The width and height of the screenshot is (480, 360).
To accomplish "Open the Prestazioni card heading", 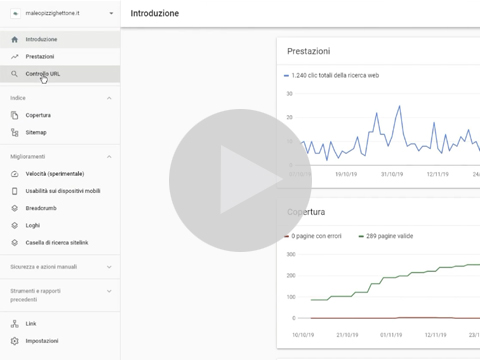I will click(x=309, y=51).
